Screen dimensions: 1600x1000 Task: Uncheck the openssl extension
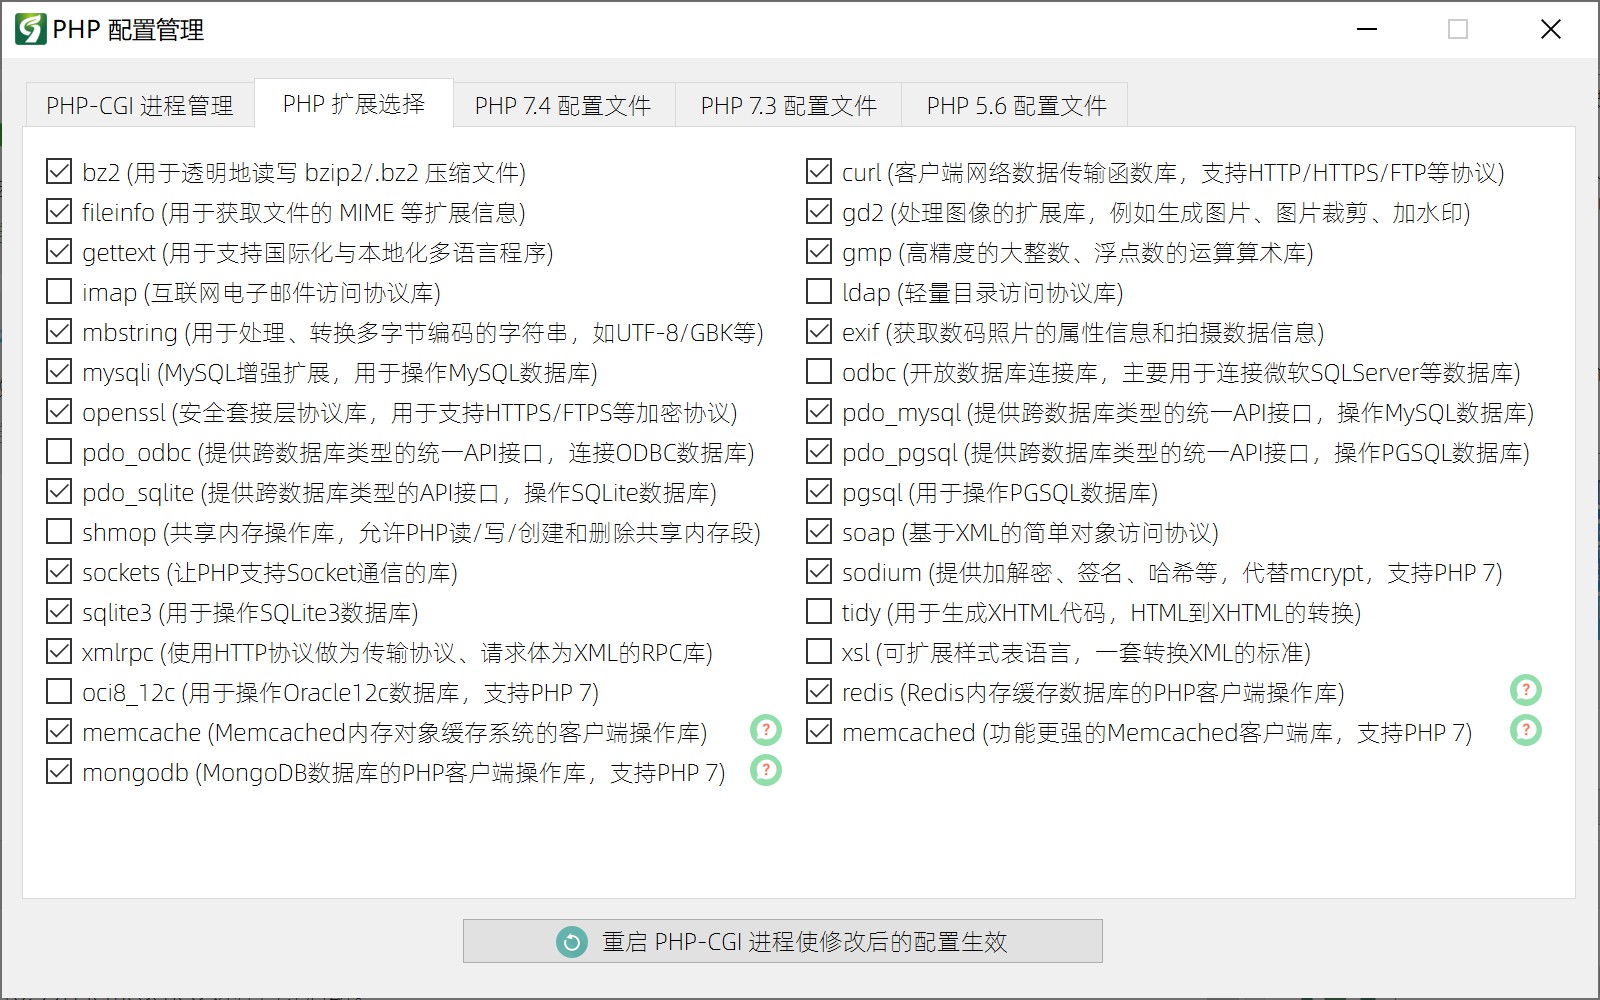[59, 412]
